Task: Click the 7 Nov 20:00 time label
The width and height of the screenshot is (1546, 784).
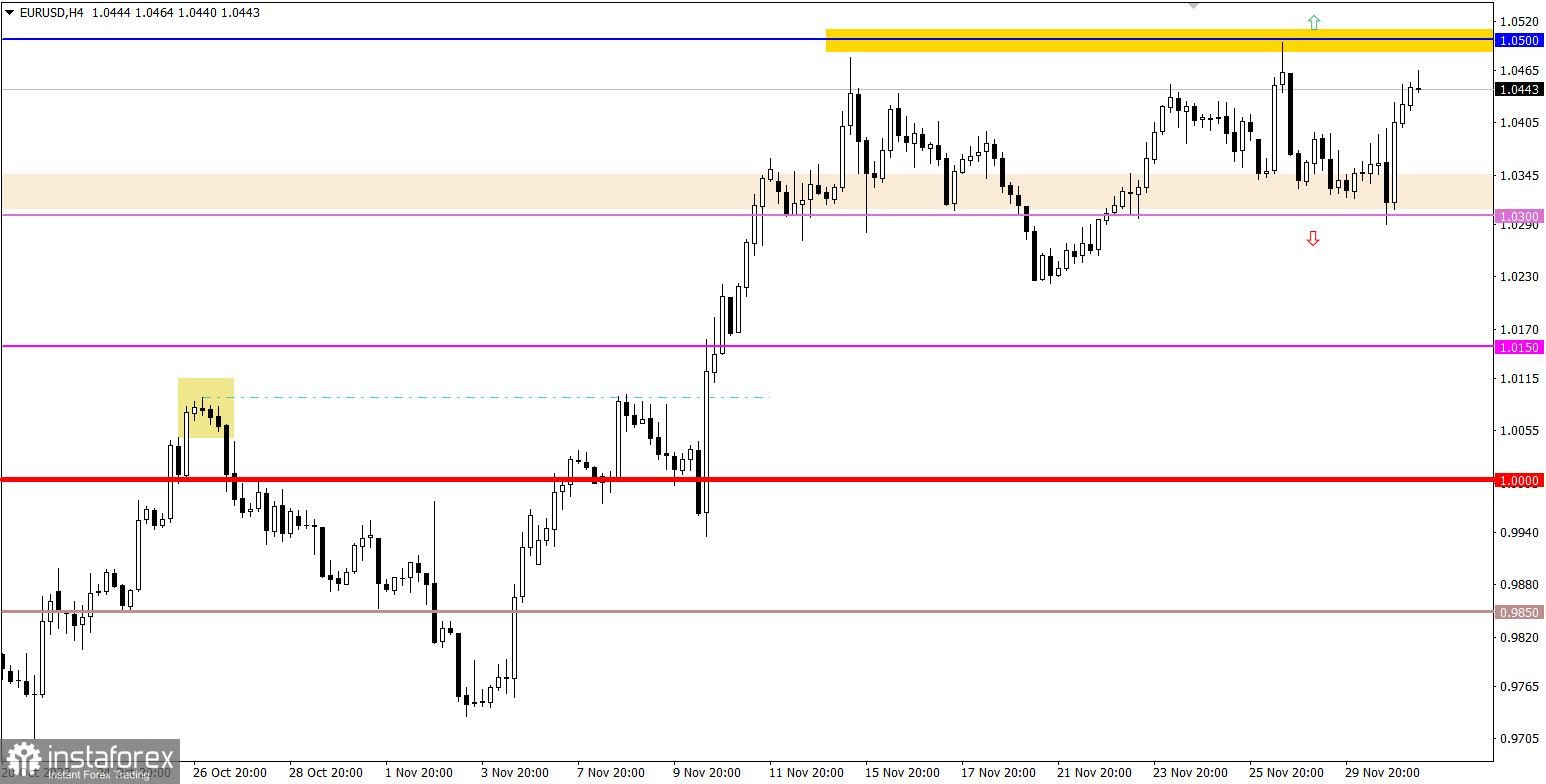Action: [611, 773]
